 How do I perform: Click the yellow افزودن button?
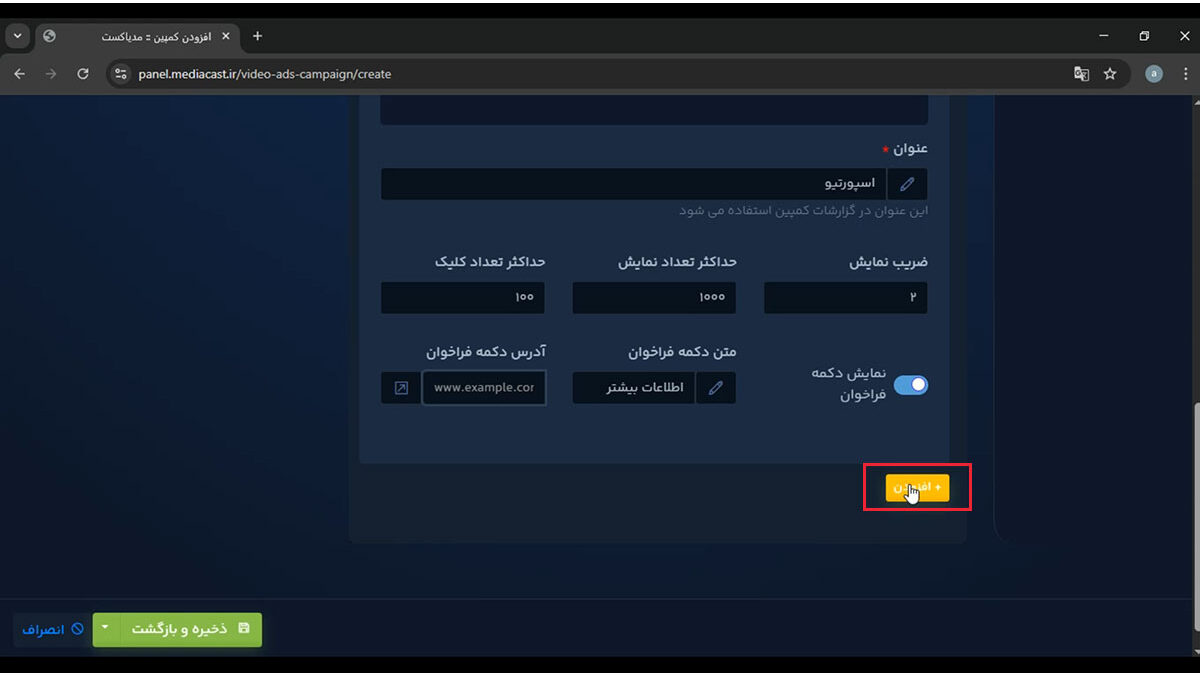point(917,487)
